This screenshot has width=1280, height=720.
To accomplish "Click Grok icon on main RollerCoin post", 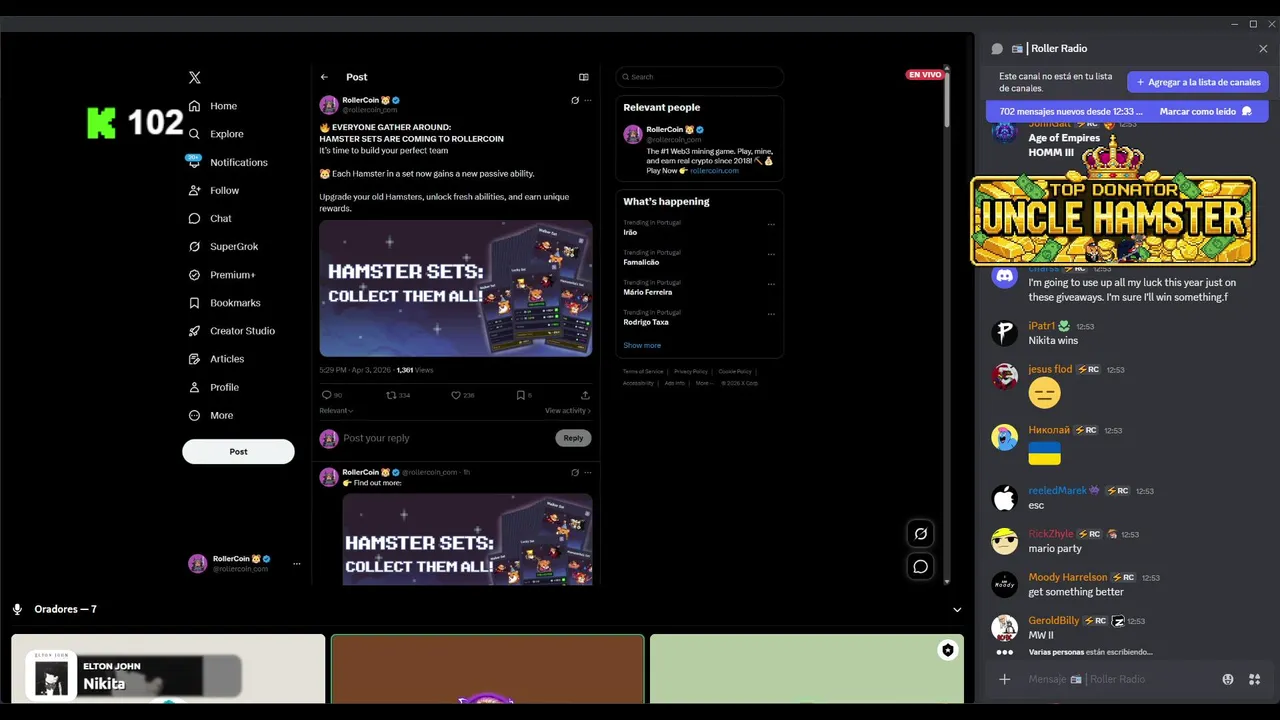I will pos(575,100).
